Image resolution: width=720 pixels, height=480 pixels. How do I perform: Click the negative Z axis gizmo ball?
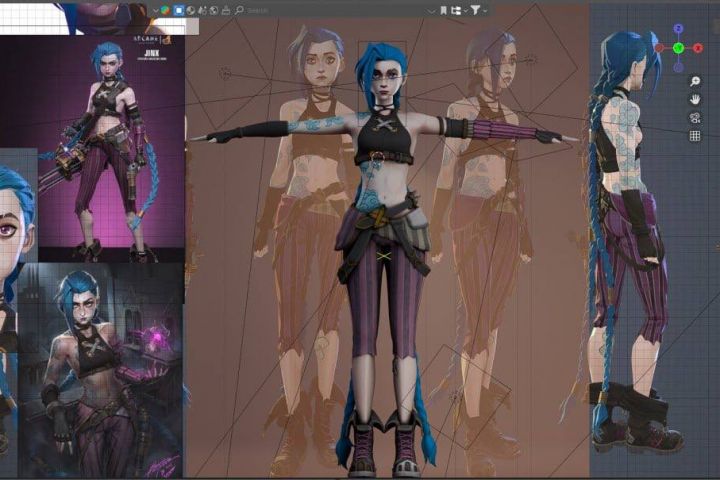(679, 67)
